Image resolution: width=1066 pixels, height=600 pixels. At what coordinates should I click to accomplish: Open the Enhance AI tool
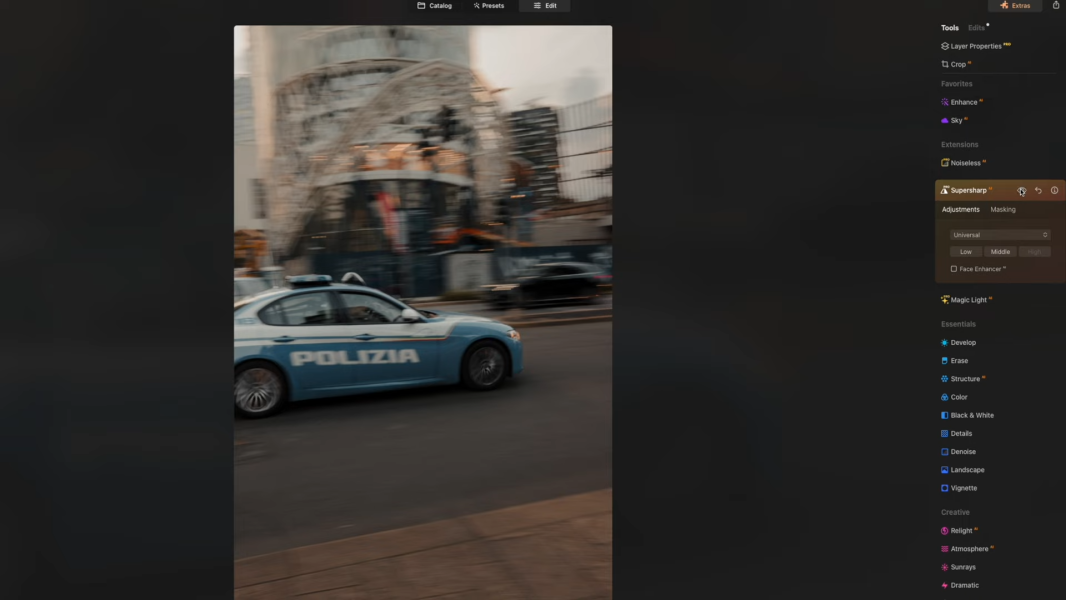[962, 103]
